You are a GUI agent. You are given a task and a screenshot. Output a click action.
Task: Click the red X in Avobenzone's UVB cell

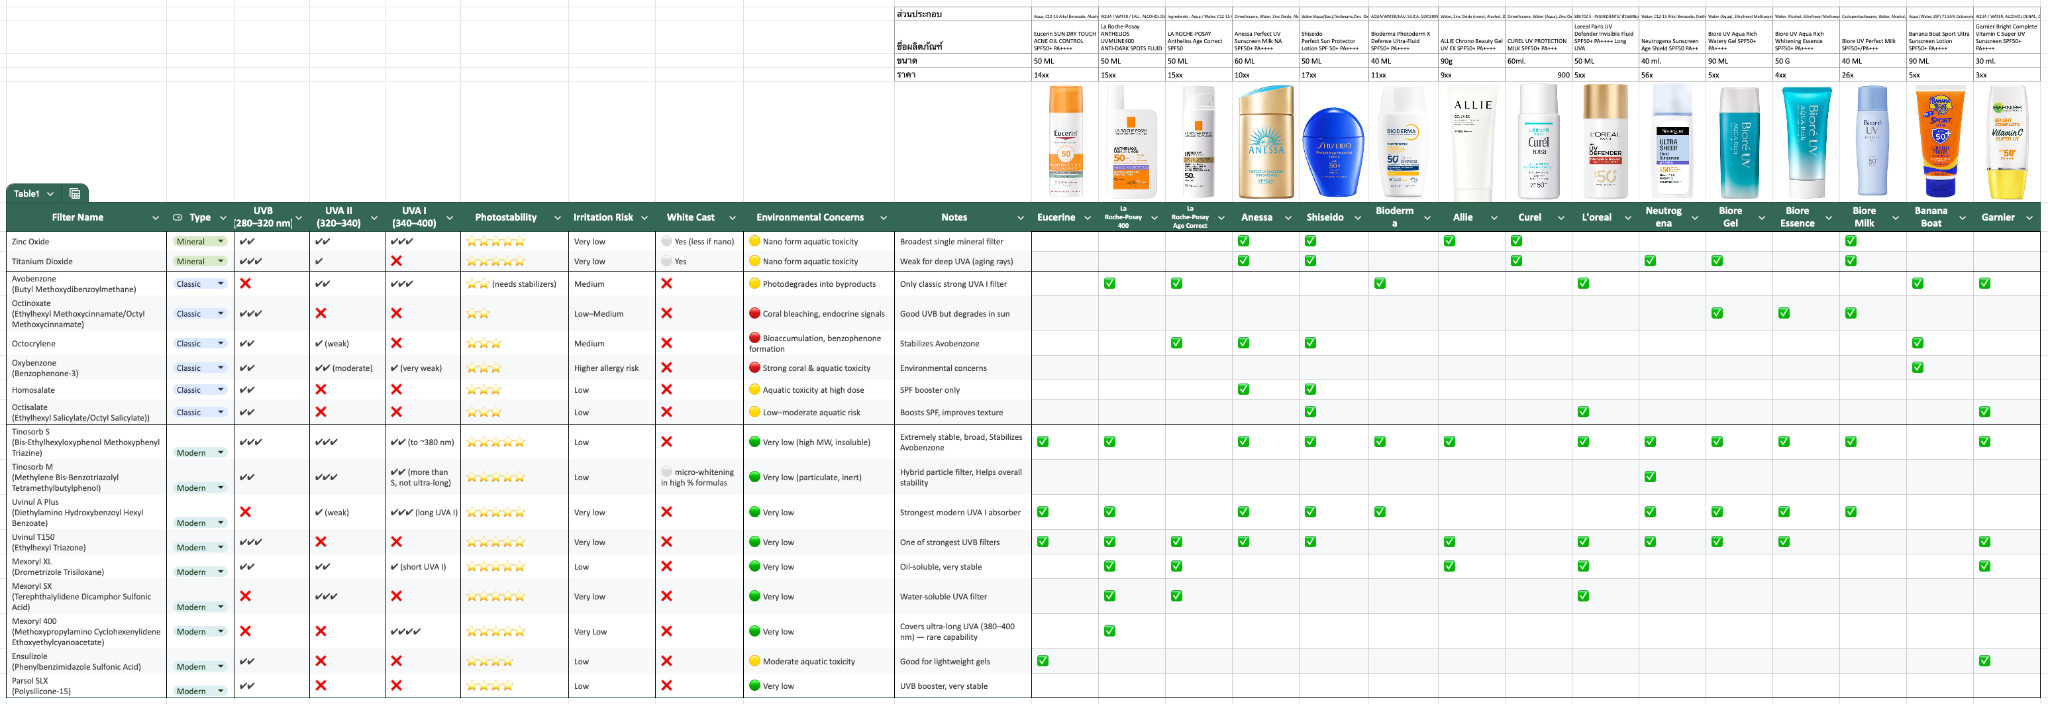246,284
